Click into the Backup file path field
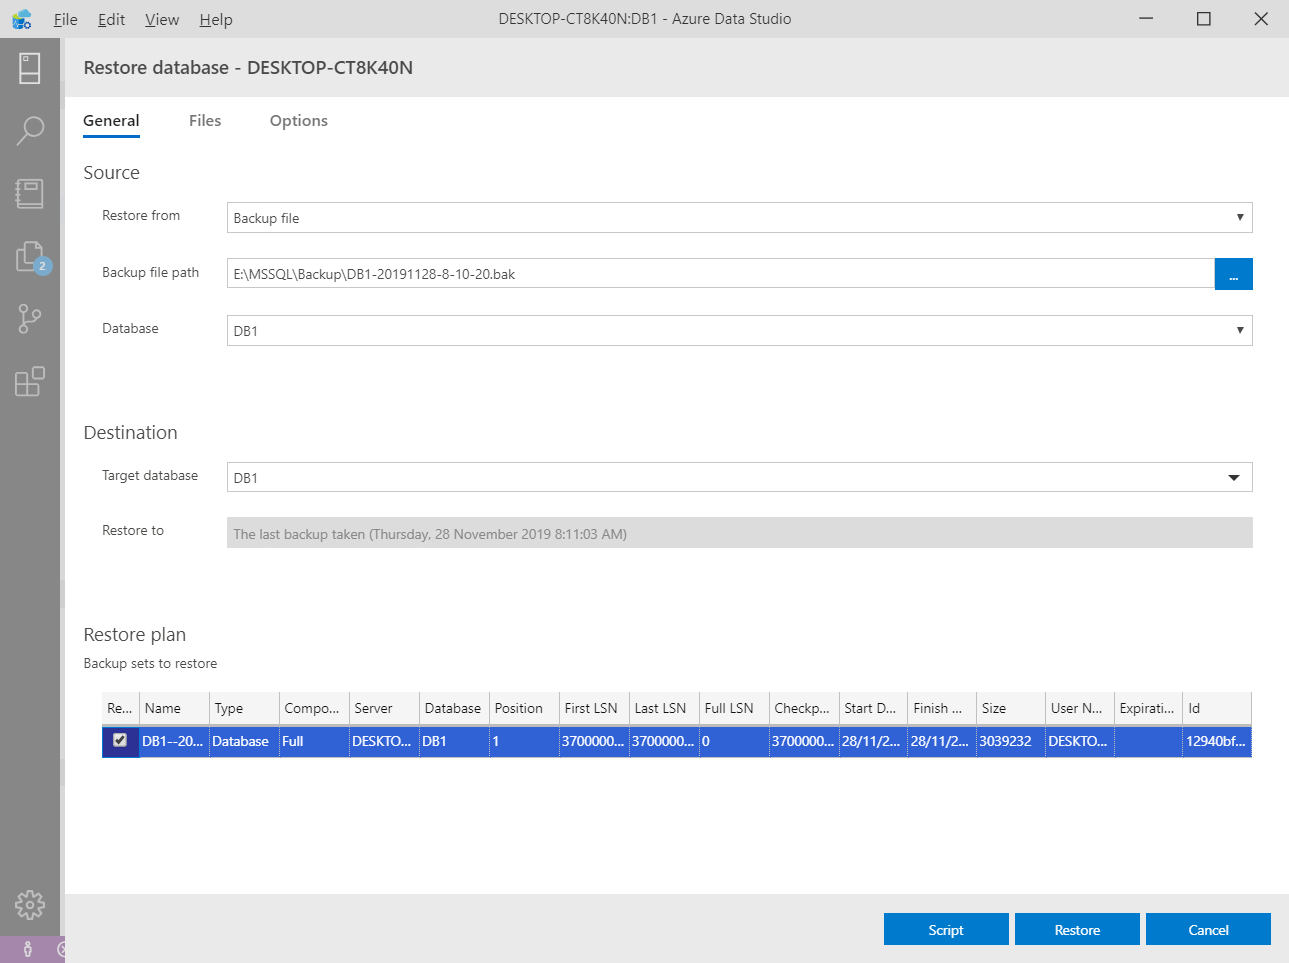This screenshot has width=1289, height=963. click(x=721, y=274)
